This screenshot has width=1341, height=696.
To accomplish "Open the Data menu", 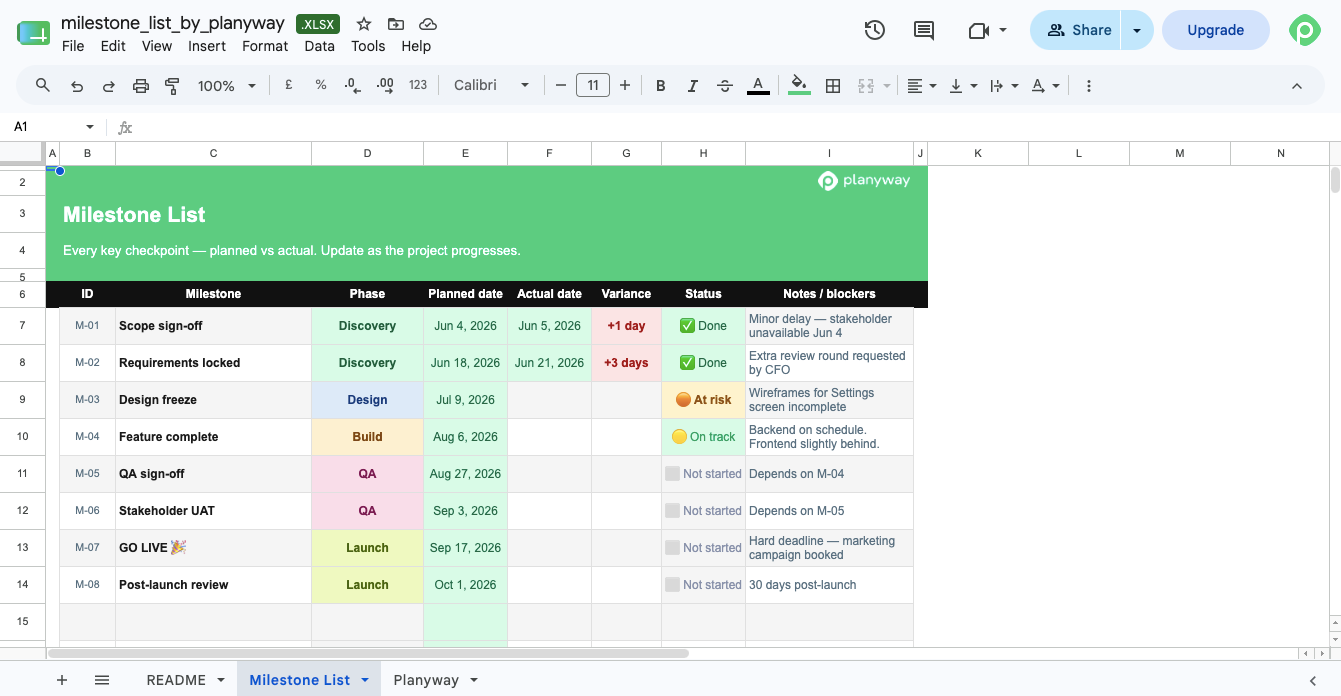I will point(320,46).
